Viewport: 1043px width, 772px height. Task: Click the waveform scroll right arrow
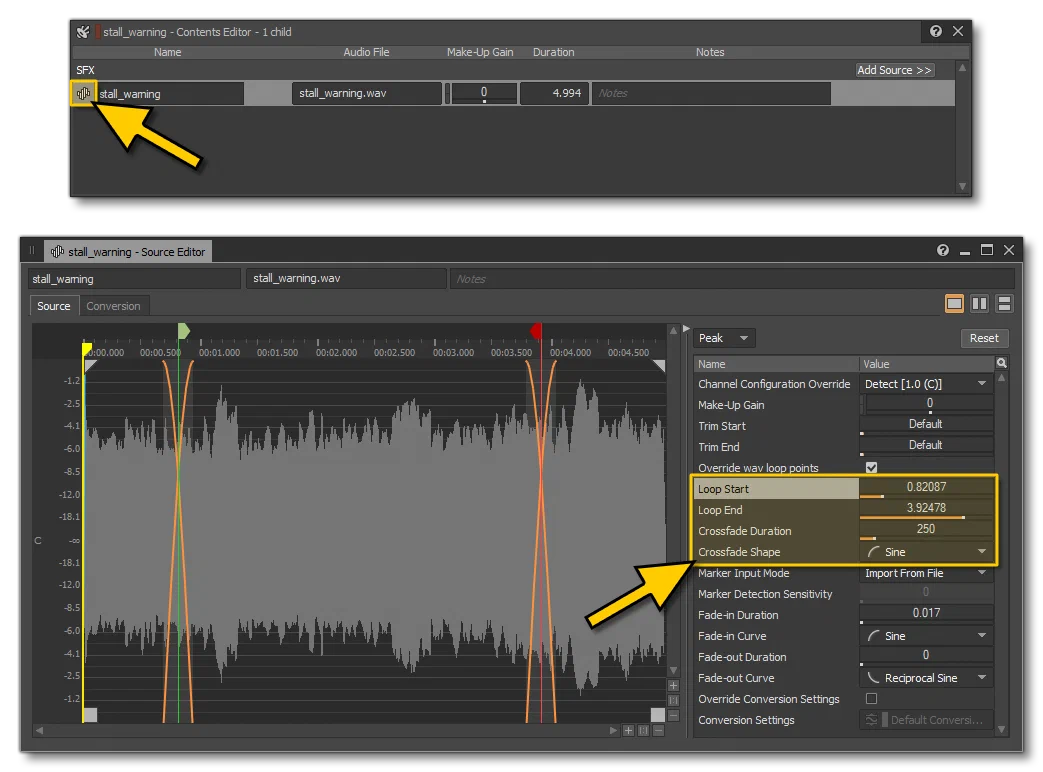click(613, 730)
